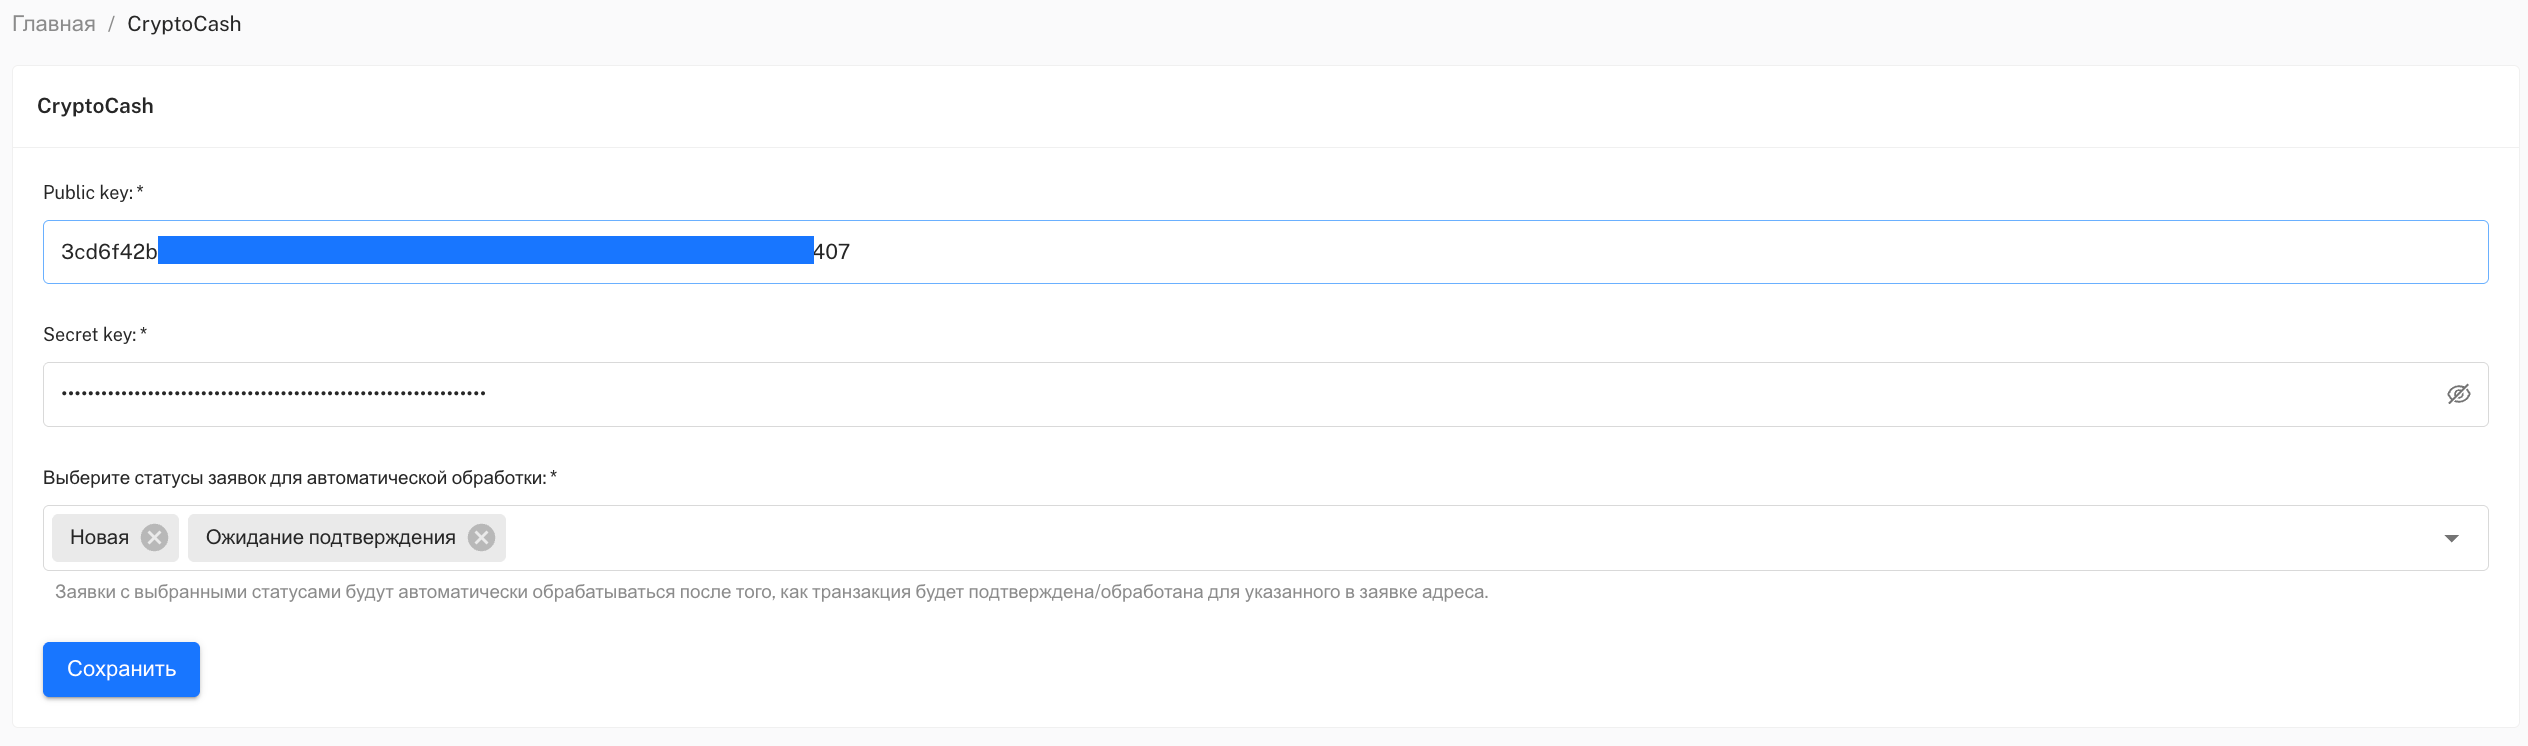Click empty area of Public key field
Viewport: 2528px width, 746px height.
coord(1600,252)
